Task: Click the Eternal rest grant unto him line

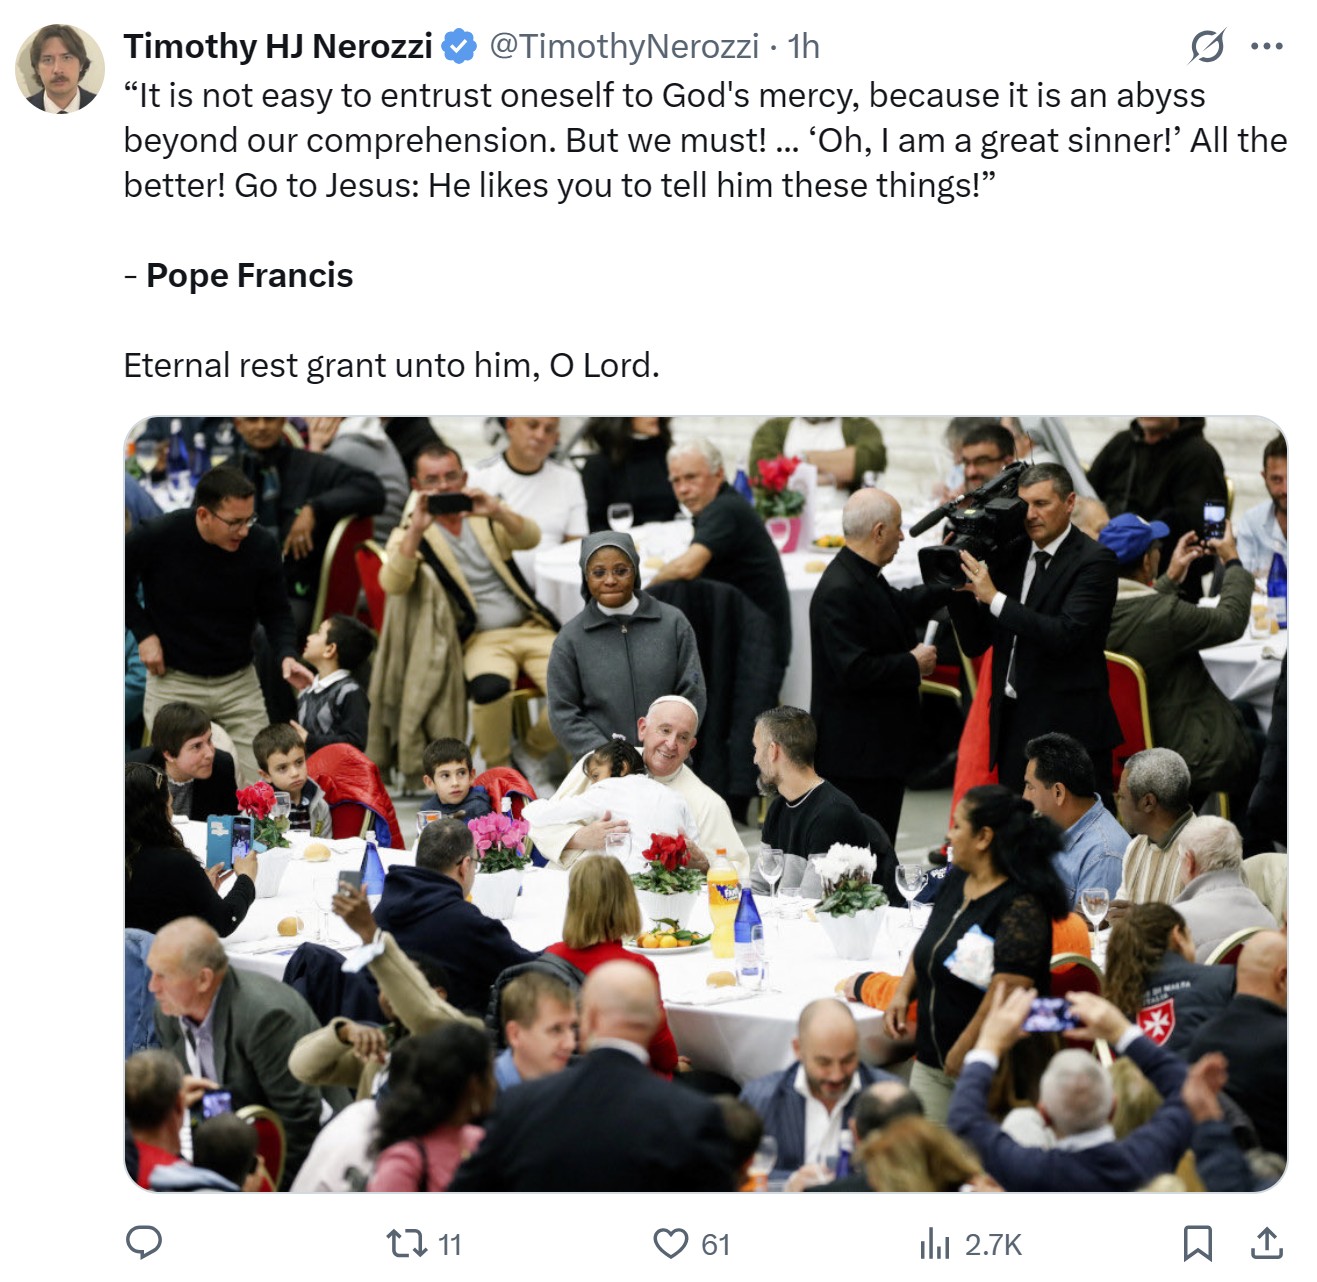Action: (x=391, y=365)
